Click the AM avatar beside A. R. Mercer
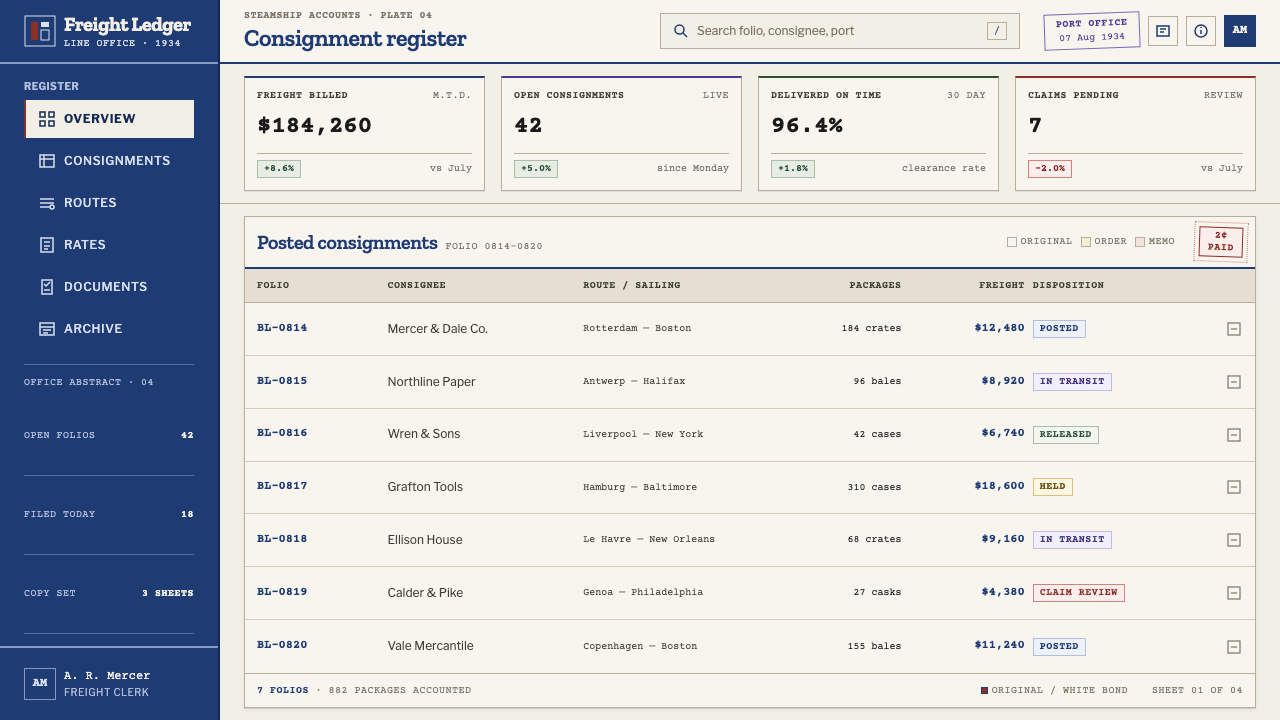The image size is (1280, 720). coord(40,684)
